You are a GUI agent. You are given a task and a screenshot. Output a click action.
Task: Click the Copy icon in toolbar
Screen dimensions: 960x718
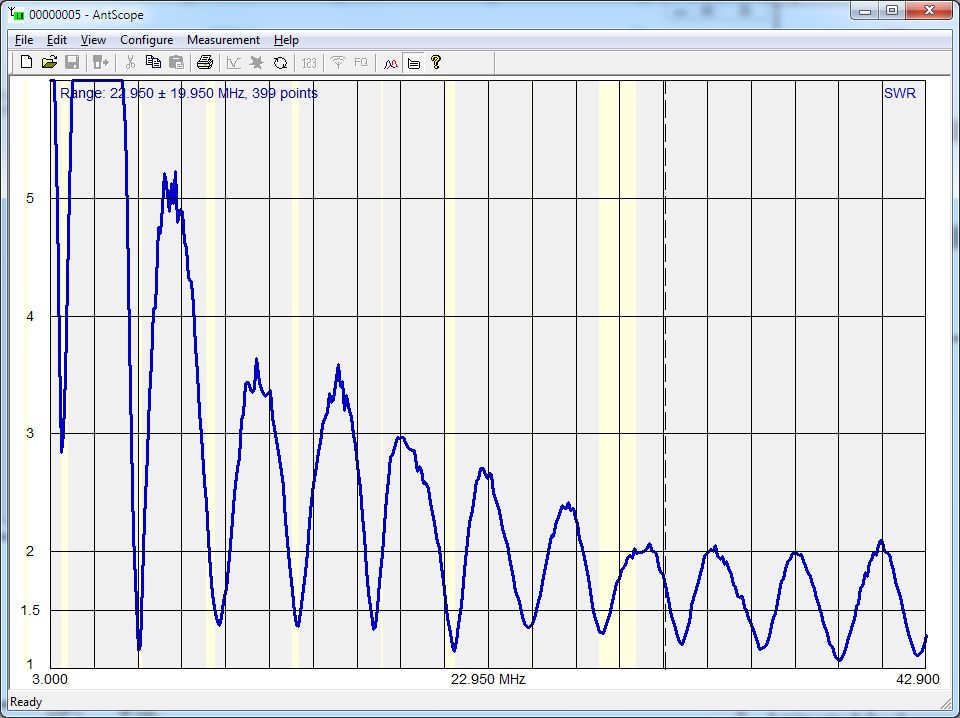153,63
